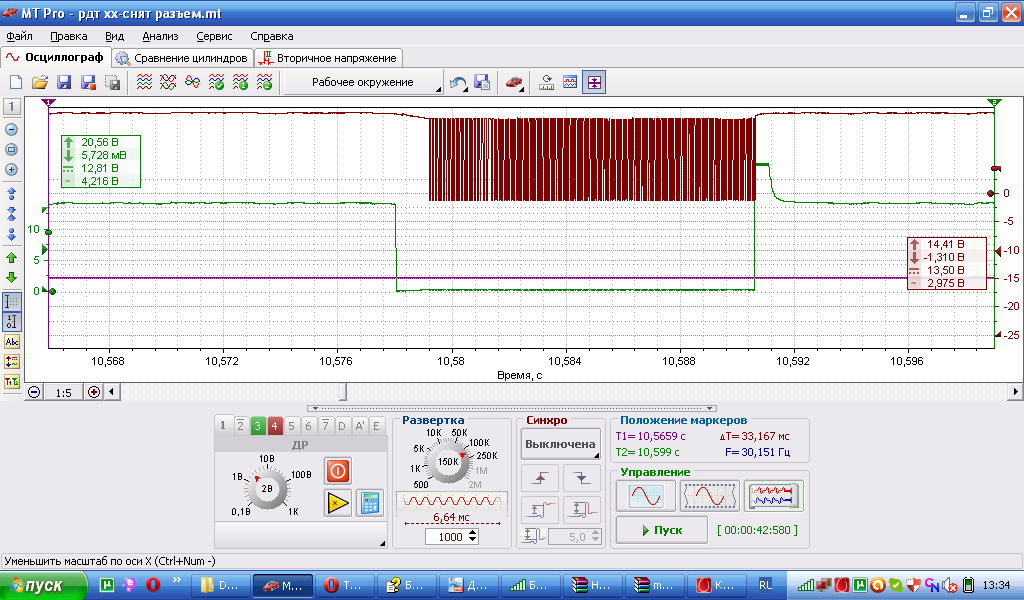Increase the sweep value 1000 with the up arrow
Viewport: 1024px width, 600px height.
[x=473, y=533]
